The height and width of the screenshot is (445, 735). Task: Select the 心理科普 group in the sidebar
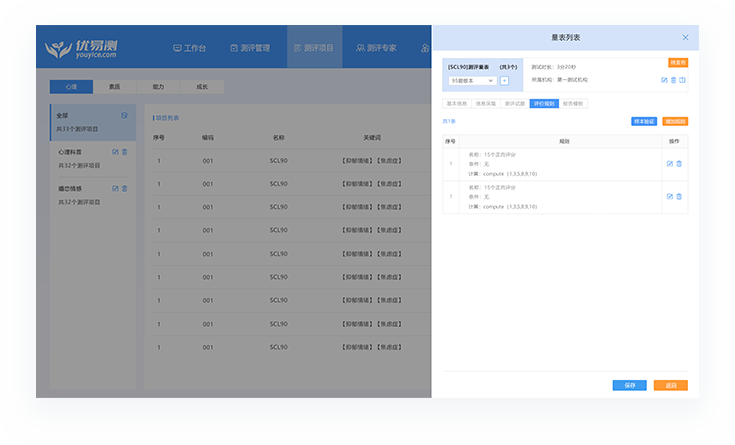pos(93,158)
